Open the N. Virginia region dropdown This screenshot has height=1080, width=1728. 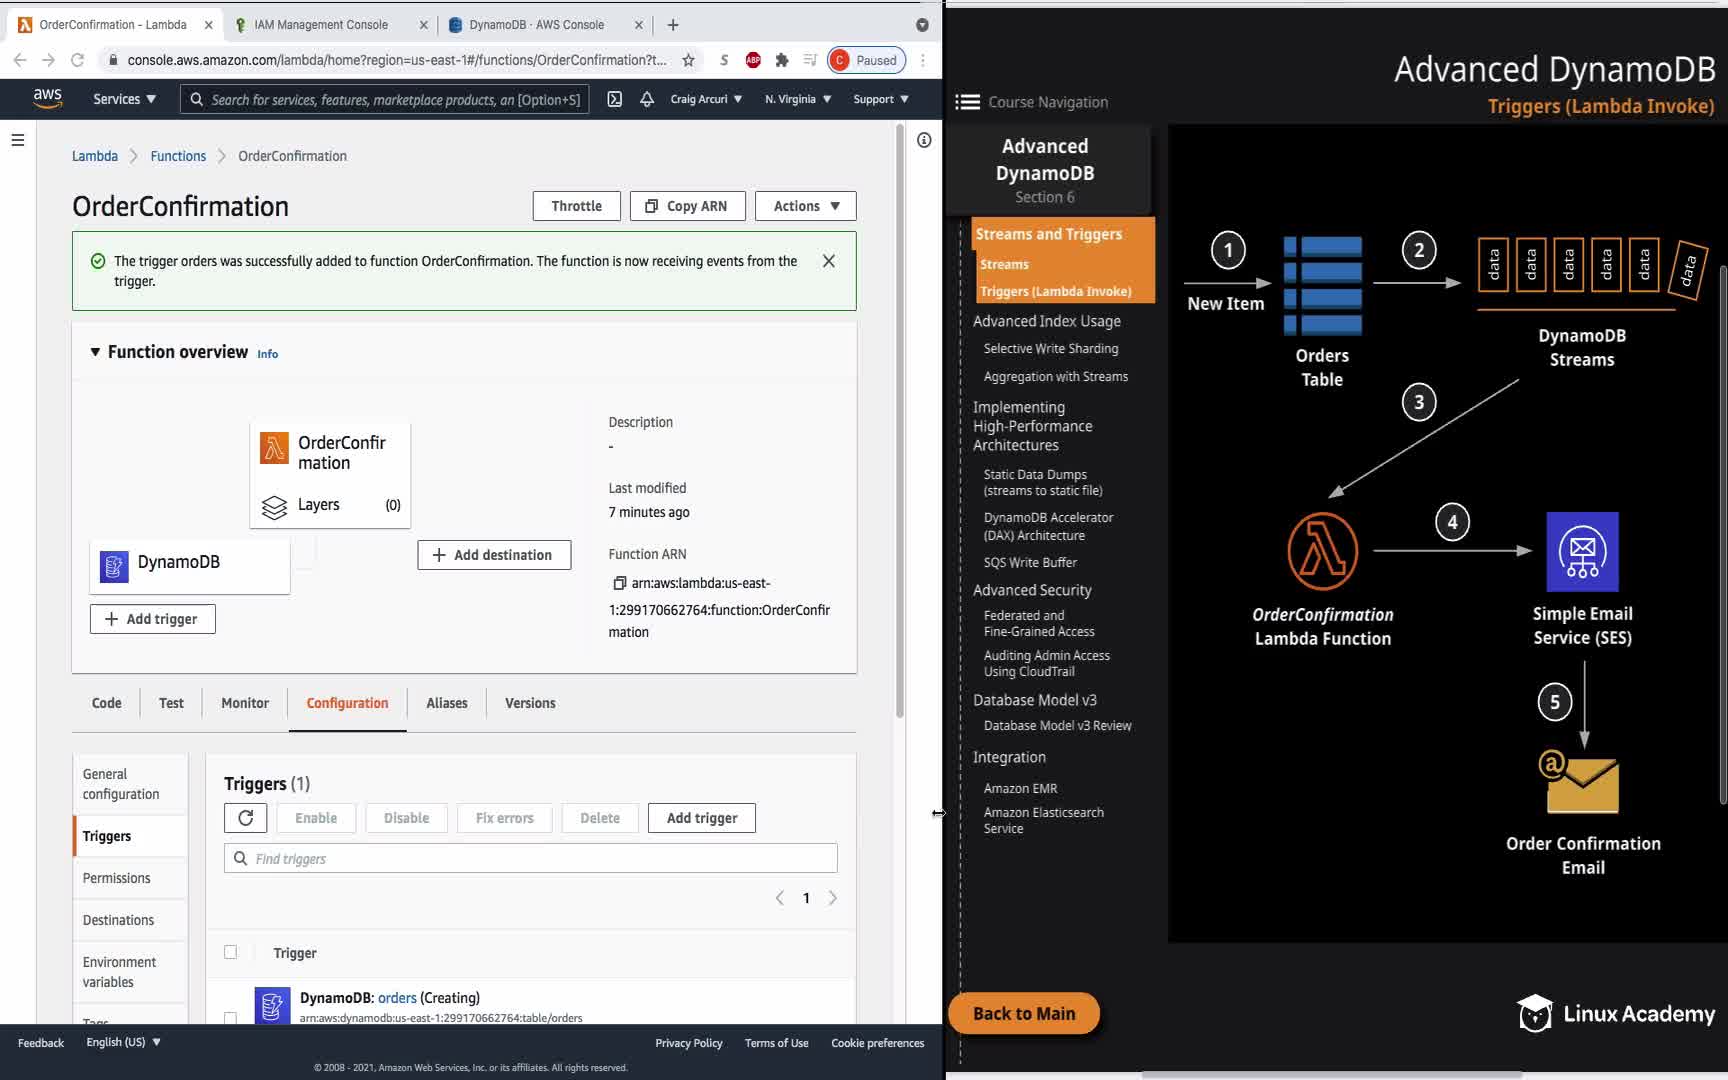[x=797, y=99]
